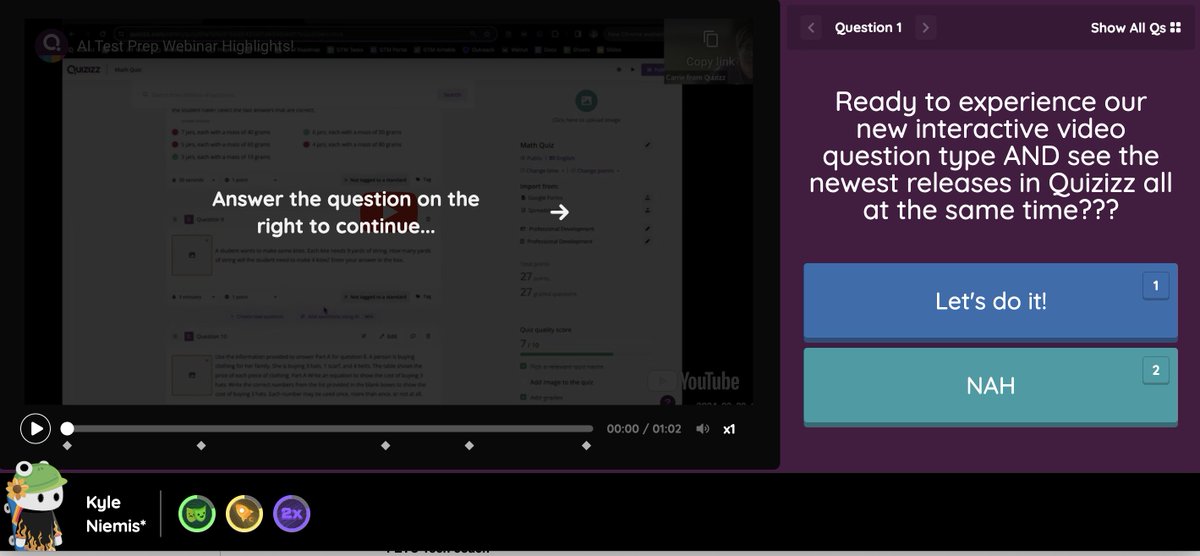
Task: Open the YouTube logo link
Action: (x=694, y=381)
